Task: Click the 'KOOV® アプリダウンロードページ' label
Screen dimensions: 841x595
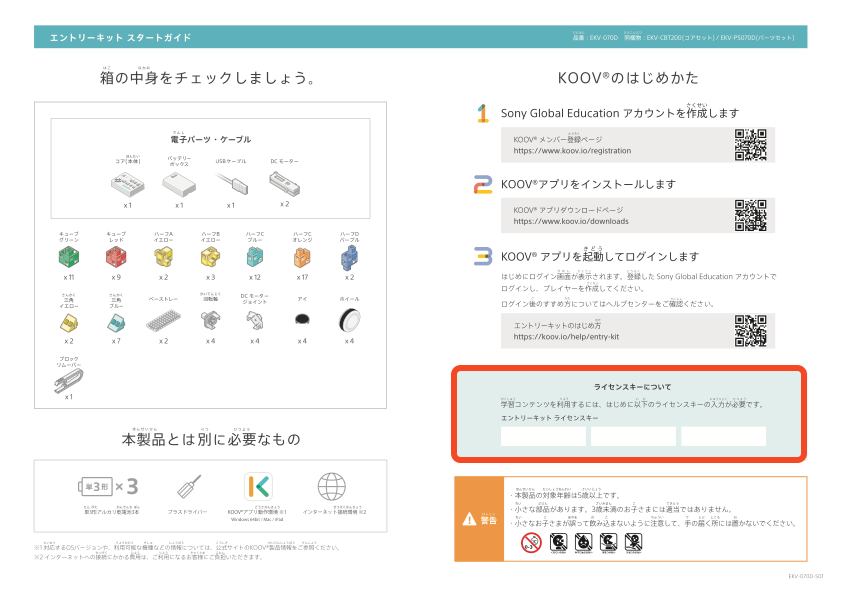Action: [x=568, y=210]
